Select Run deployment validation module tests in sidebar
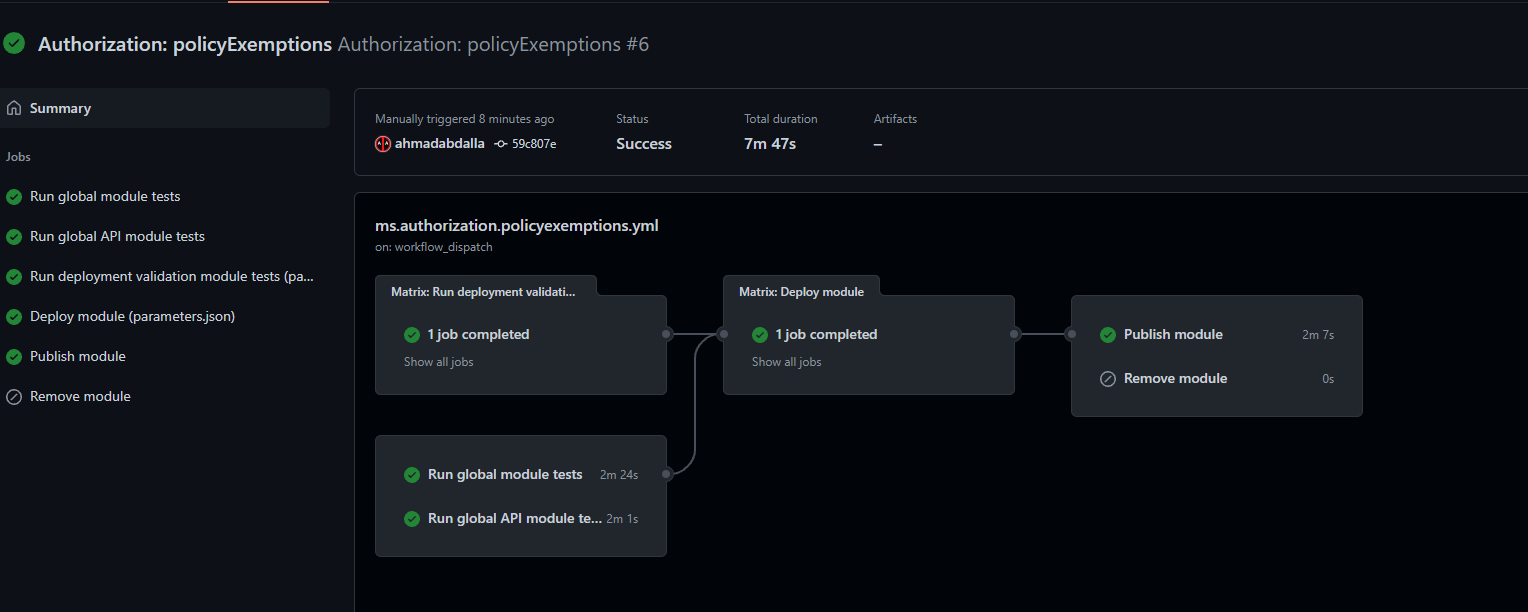The image size is (1528, 612). coord(172,277)
